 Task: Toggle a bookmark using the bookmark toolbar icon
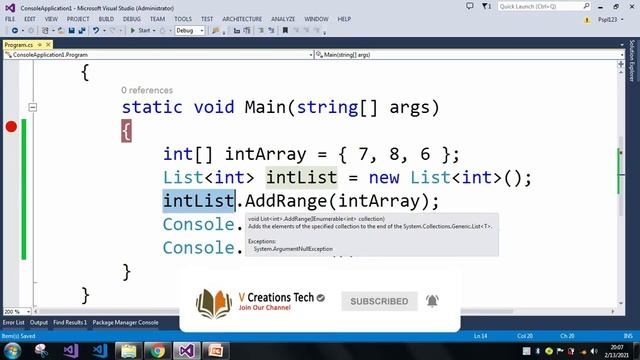coord(285,31)
